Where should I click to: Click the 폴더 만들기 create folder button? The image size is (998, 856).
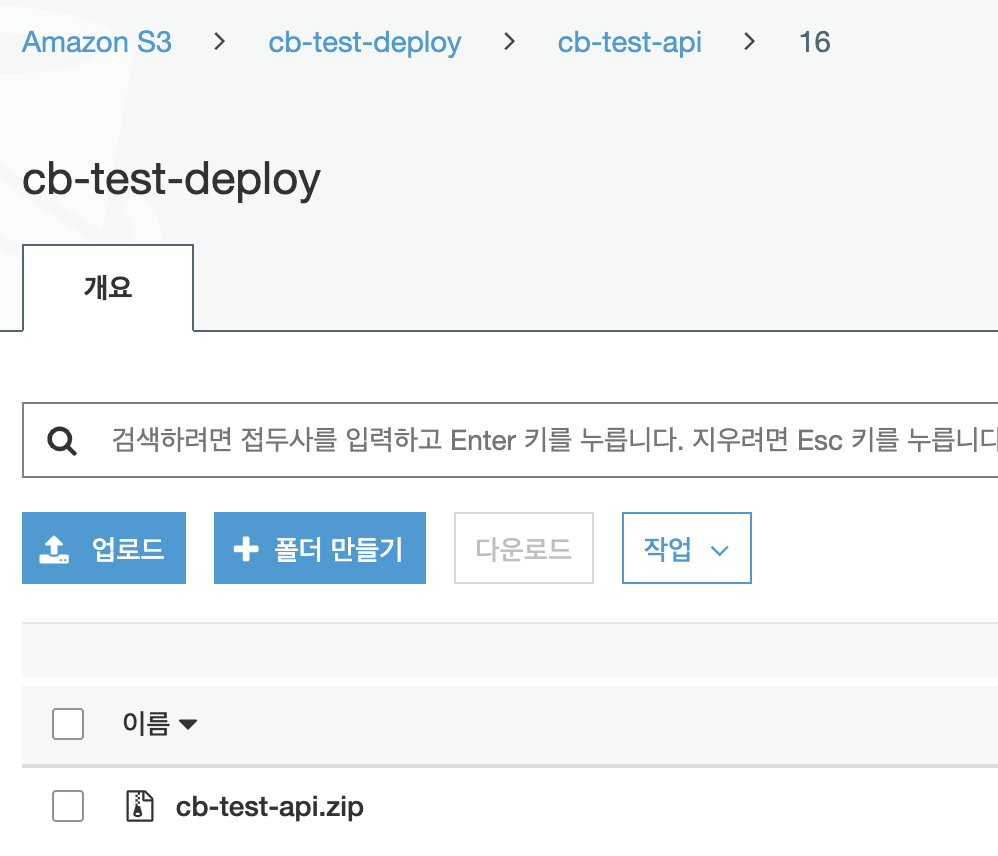tap(320, 548)
